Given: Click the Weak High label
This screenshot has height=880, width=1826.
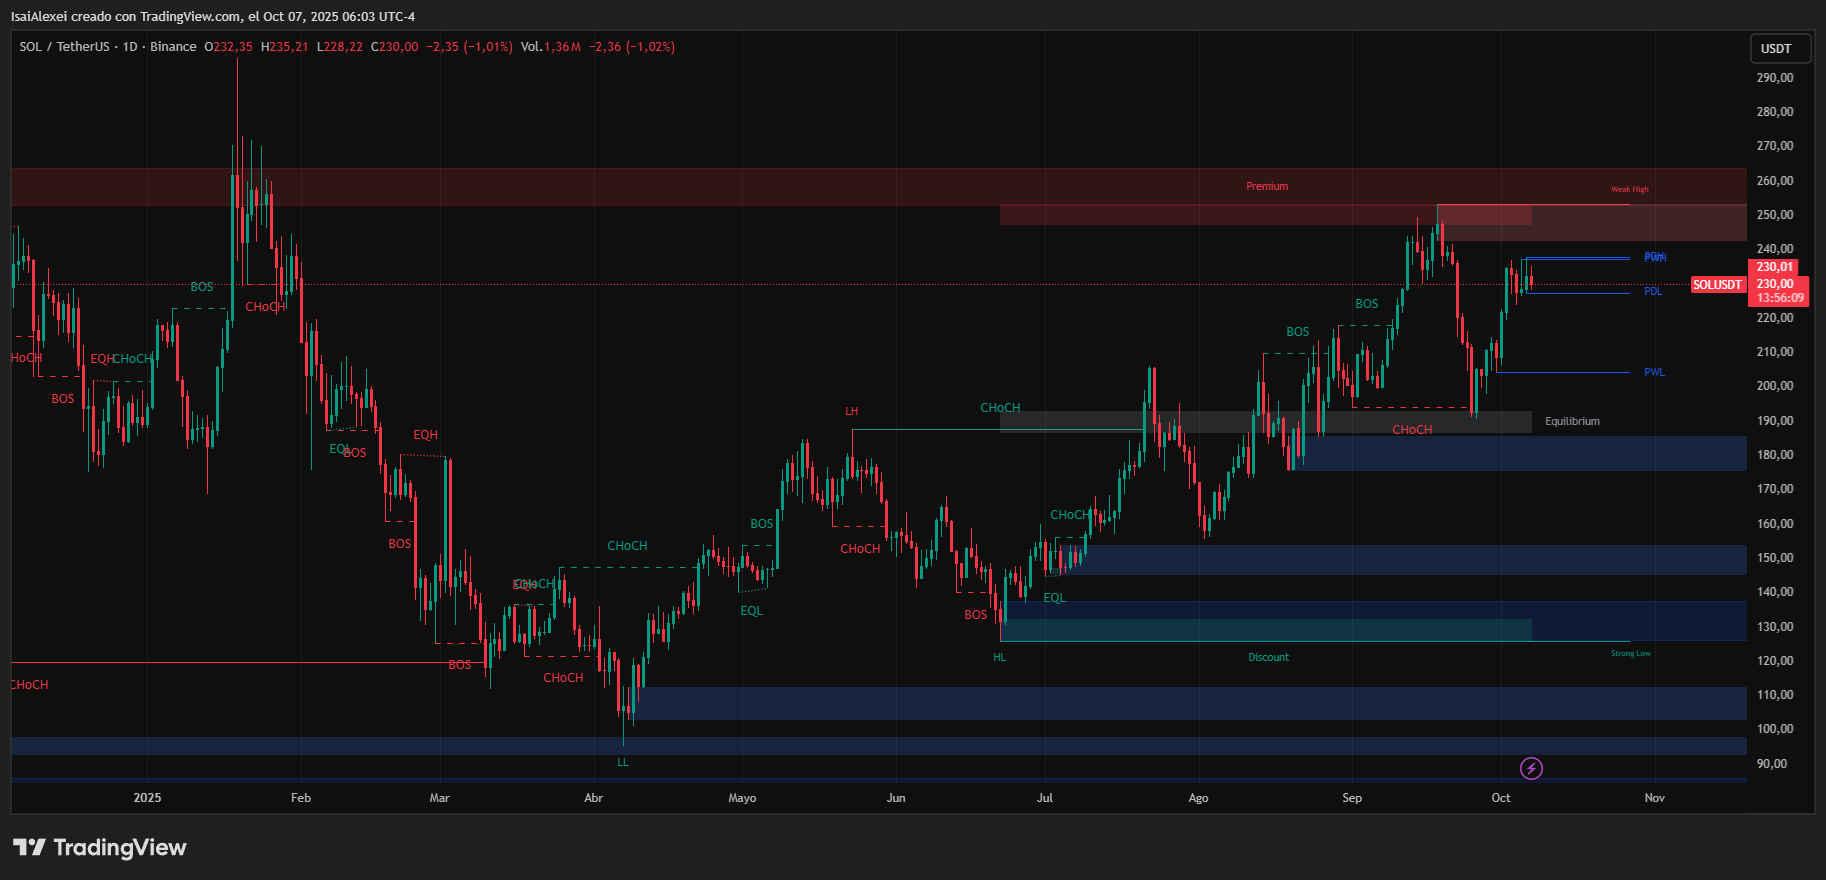Looking at the screenshot, I should pos(1630,189).
